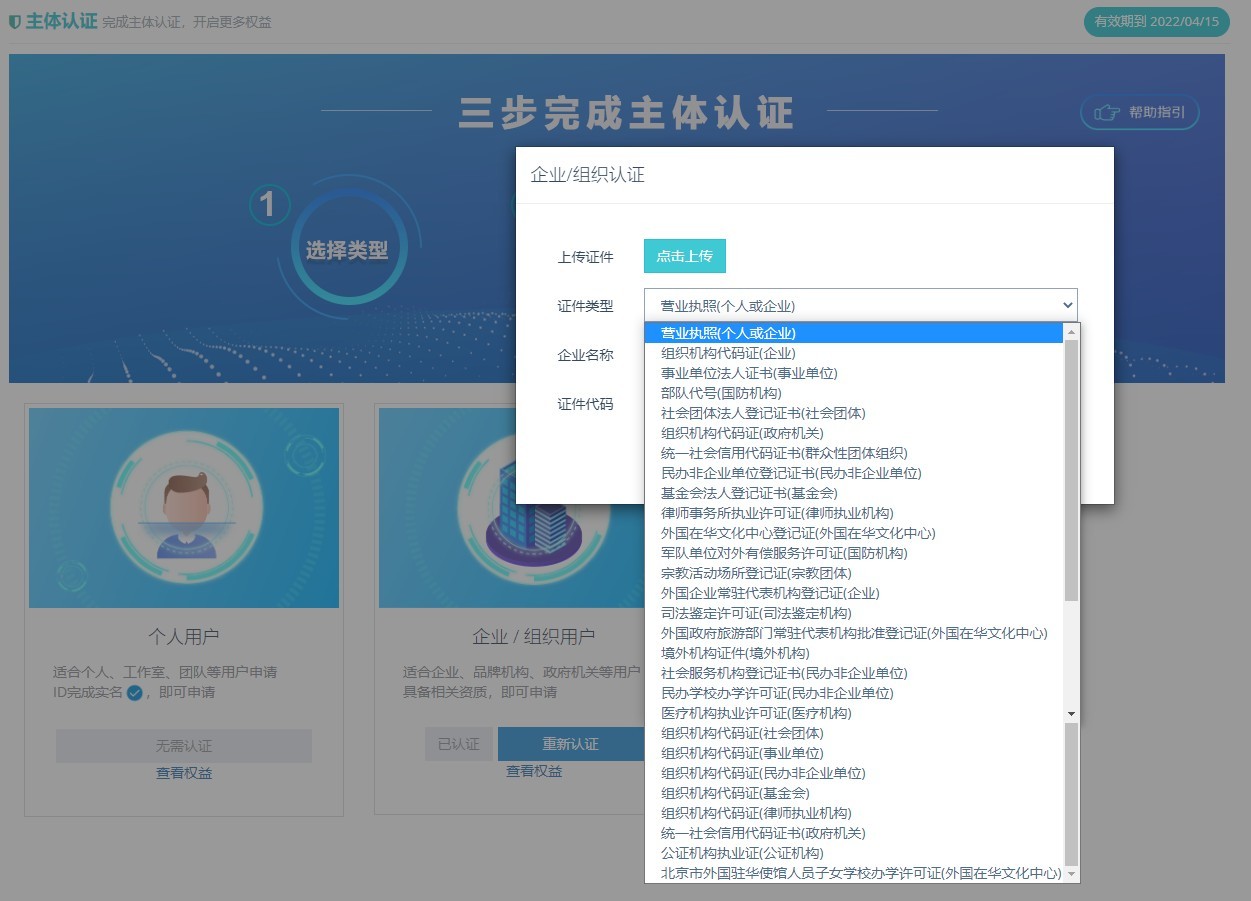The image size is (1251, 901).
Task: Click 无需认证 on the personal user card
Action: click(184, 745)
